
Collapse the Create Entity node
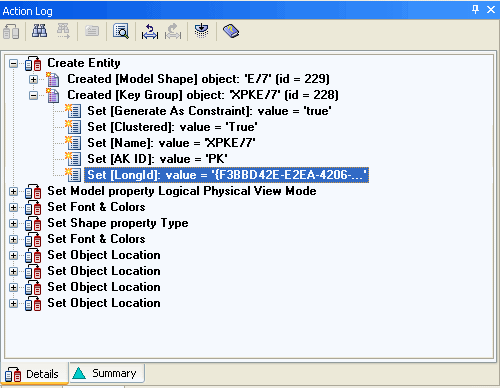click(13, 63)
